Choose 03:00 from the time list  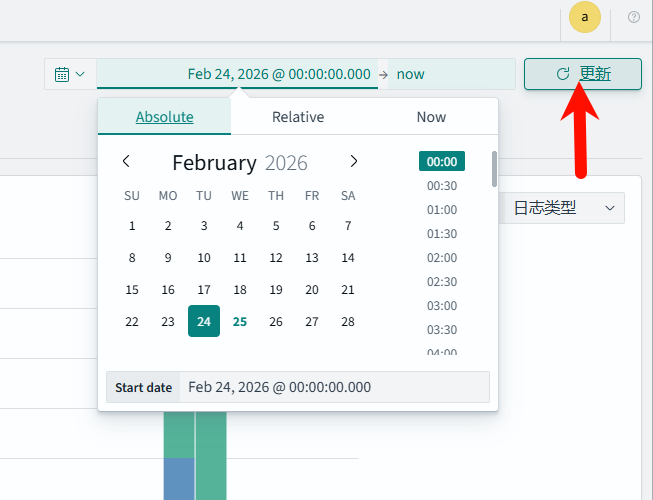[442, 305]
